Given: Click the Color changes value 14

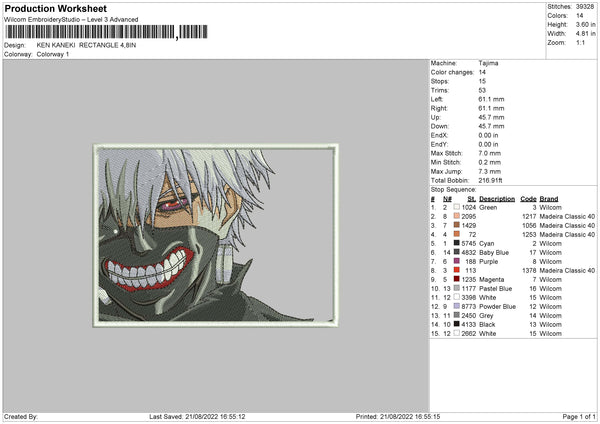Looking at the screenshot, I should pos(482,72).
